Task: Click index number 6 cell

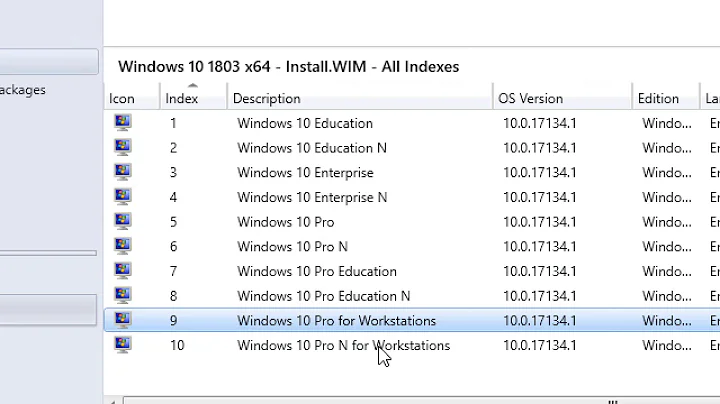Action: pyautogui.click(x=173, y=247)
